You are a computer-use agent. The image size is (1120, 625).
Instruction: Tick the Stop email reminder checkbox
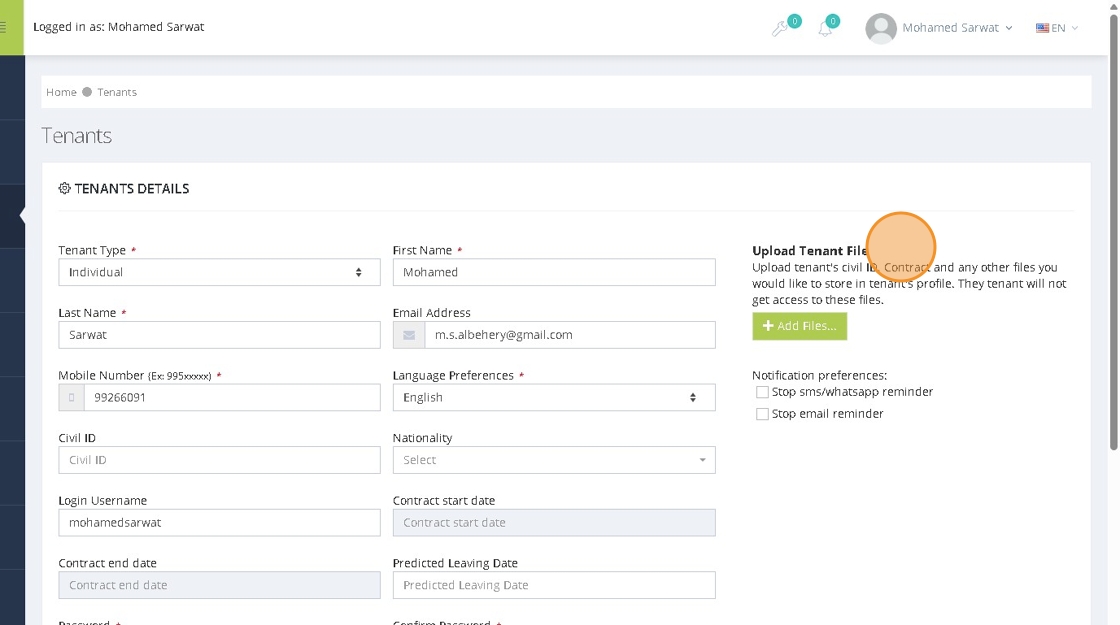pos(763,414)
